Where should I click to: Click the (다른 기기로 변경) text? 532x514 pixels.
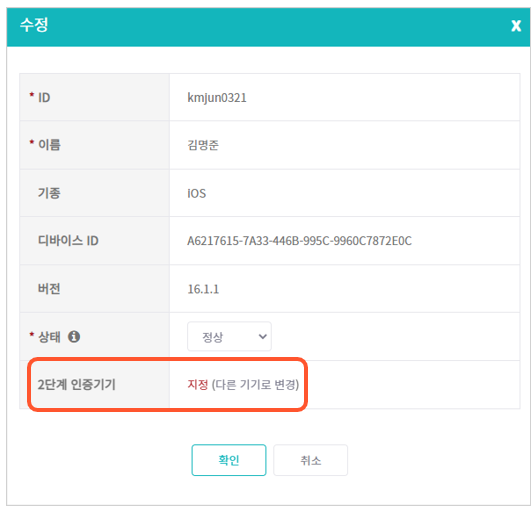(255, 384)
